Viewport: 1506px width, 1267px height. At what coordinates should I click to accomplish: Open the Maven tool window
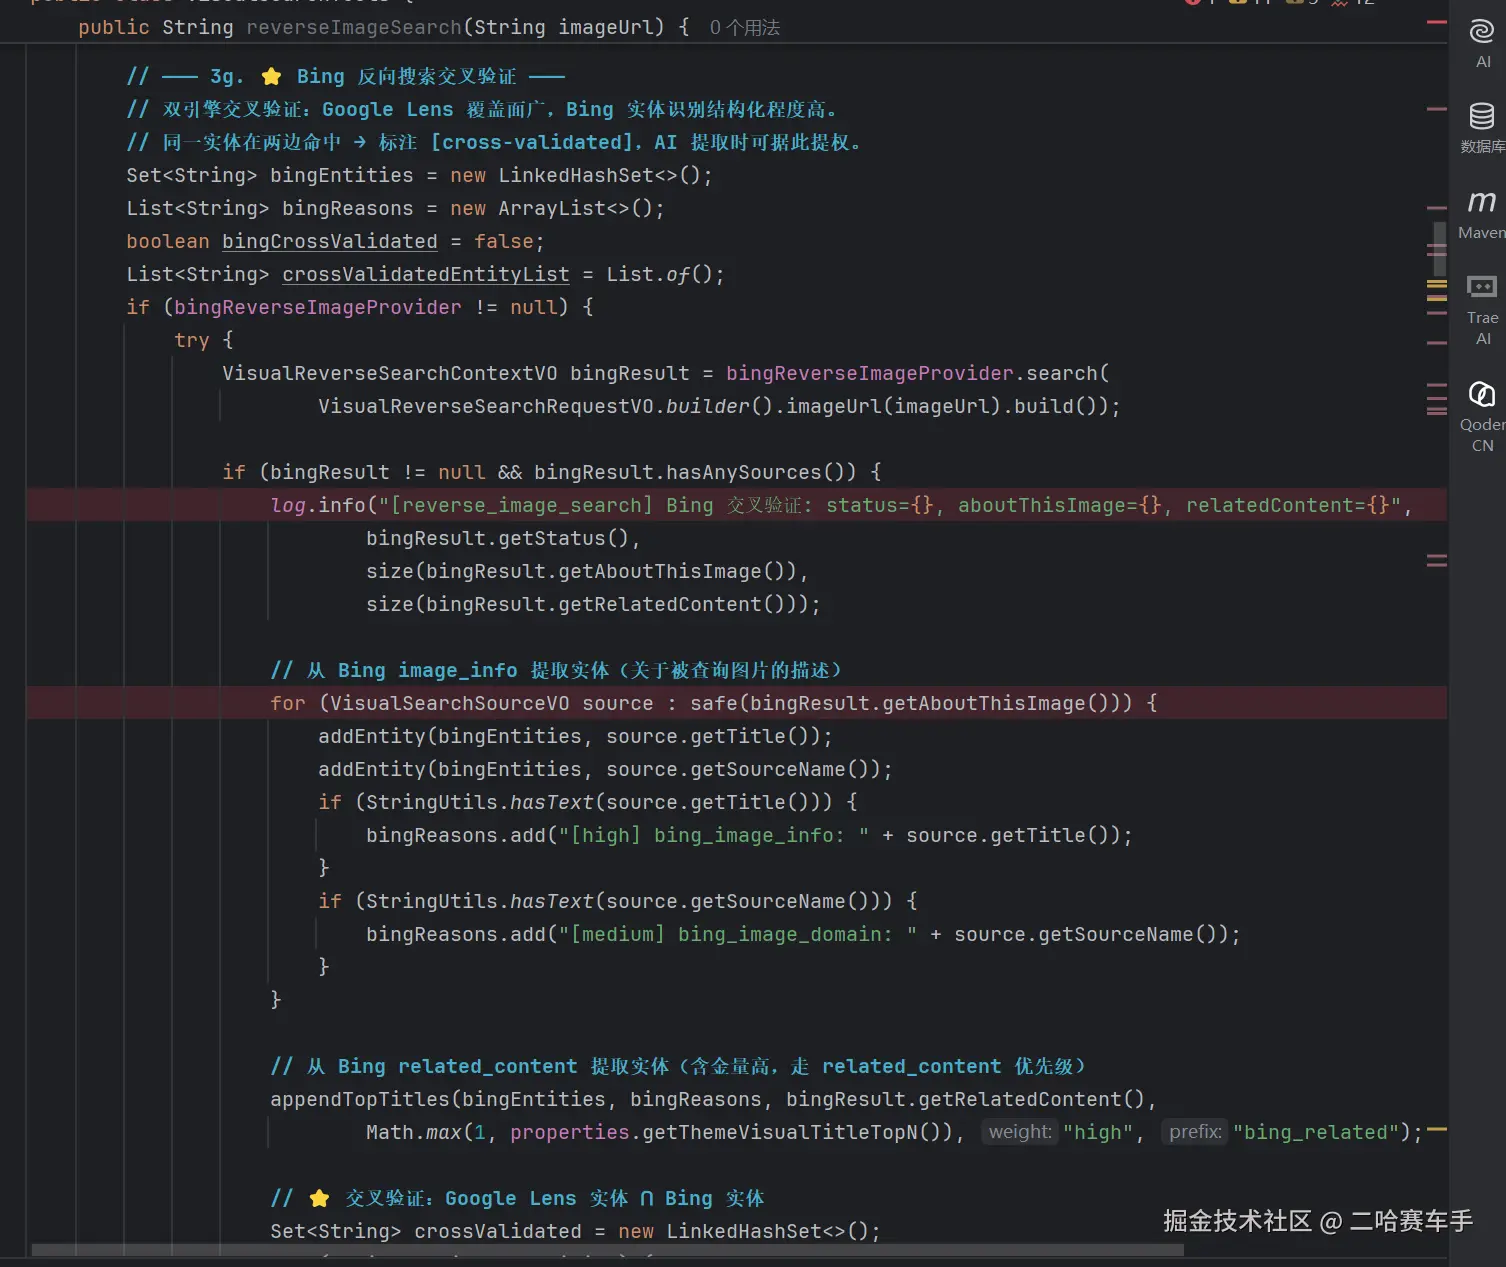(1482, 213)
